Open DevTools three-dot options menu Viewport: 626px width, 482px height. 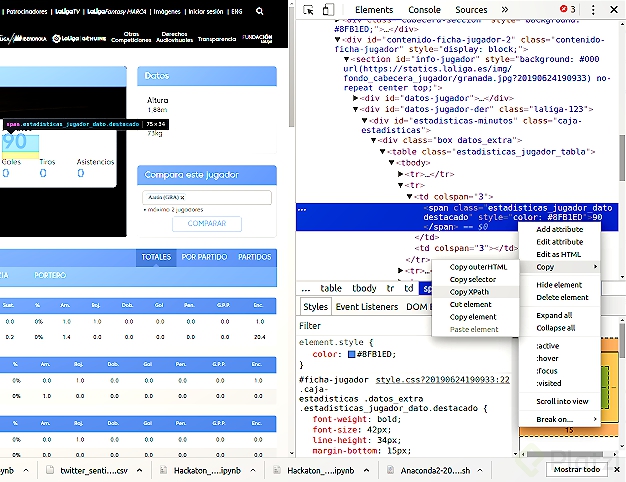594,10
